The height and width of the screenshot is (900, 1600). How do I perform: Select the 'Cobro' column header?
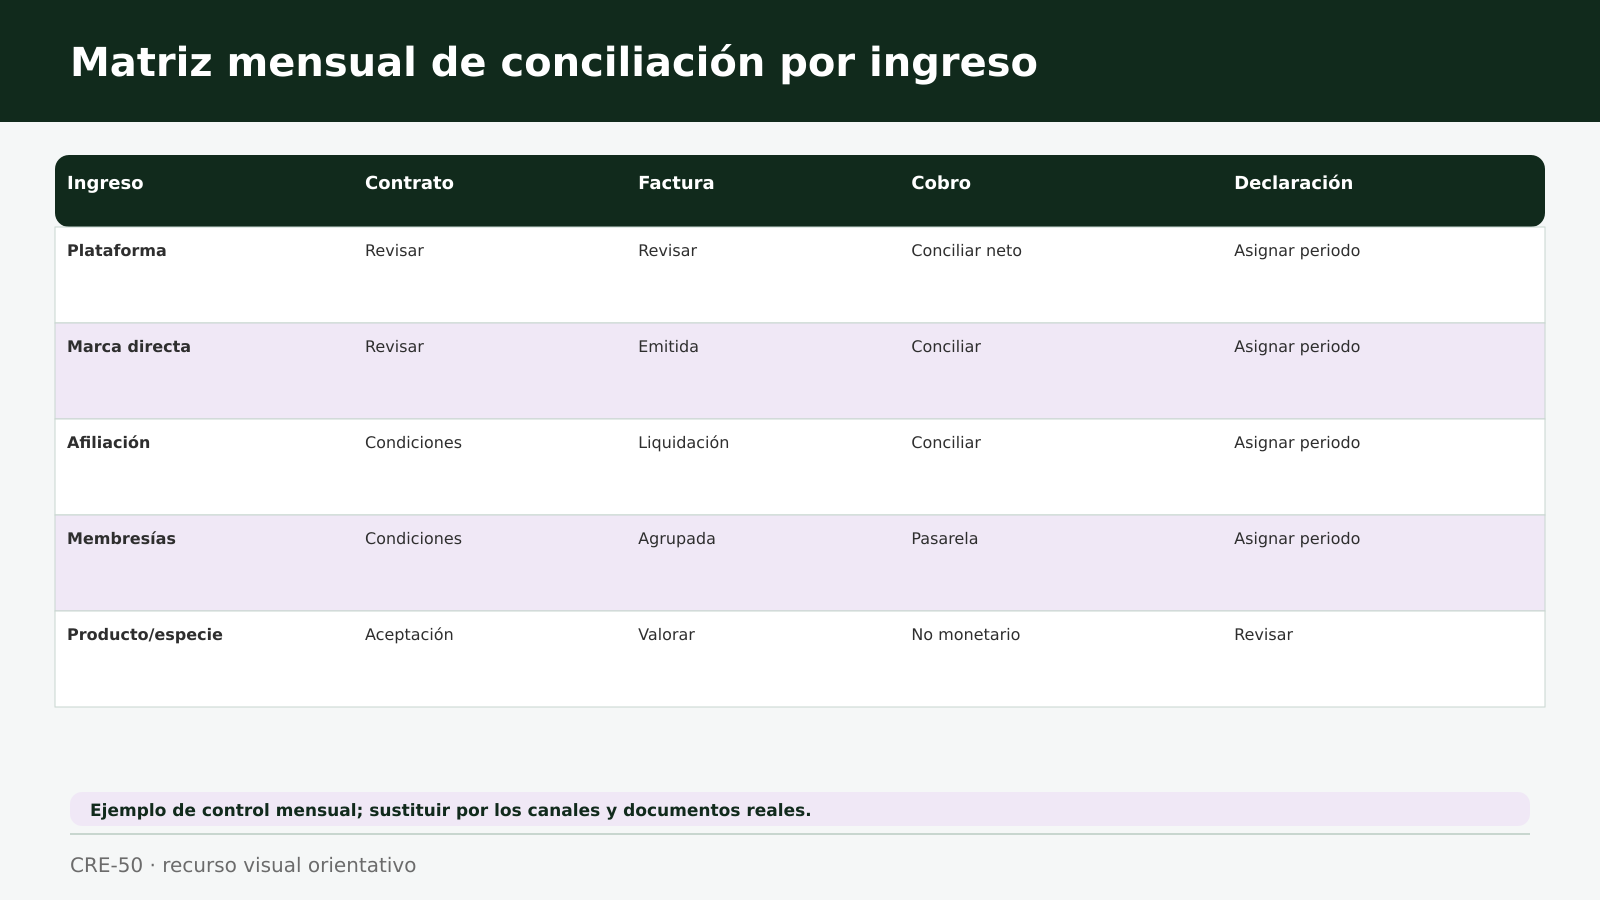point(941,183)
